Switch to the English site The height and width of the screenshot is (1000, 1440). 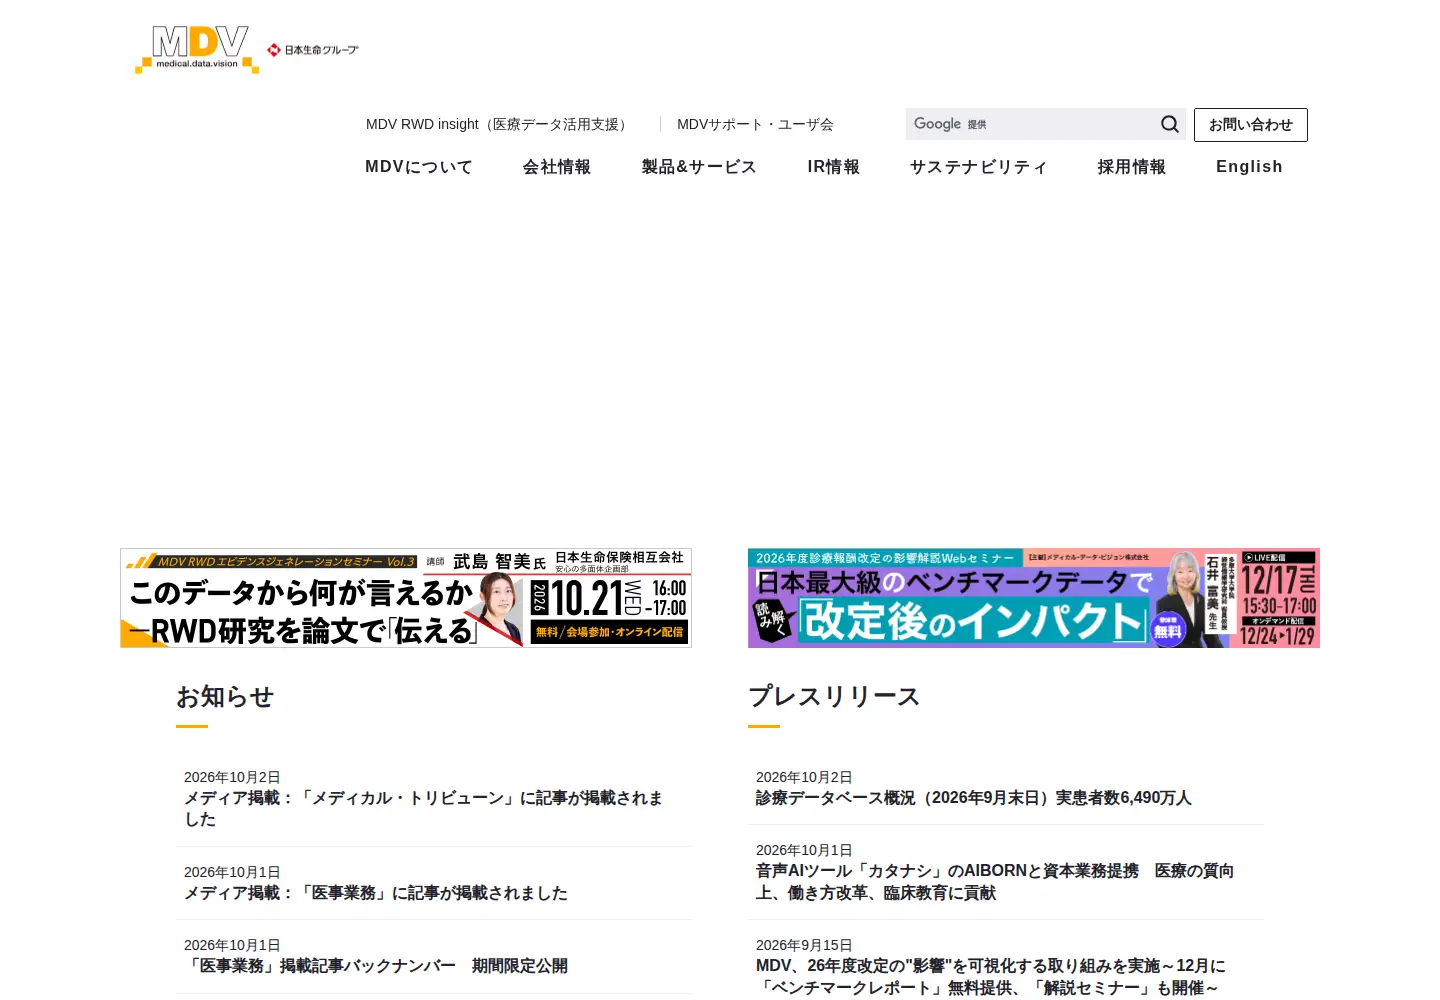pos(1249,167)
